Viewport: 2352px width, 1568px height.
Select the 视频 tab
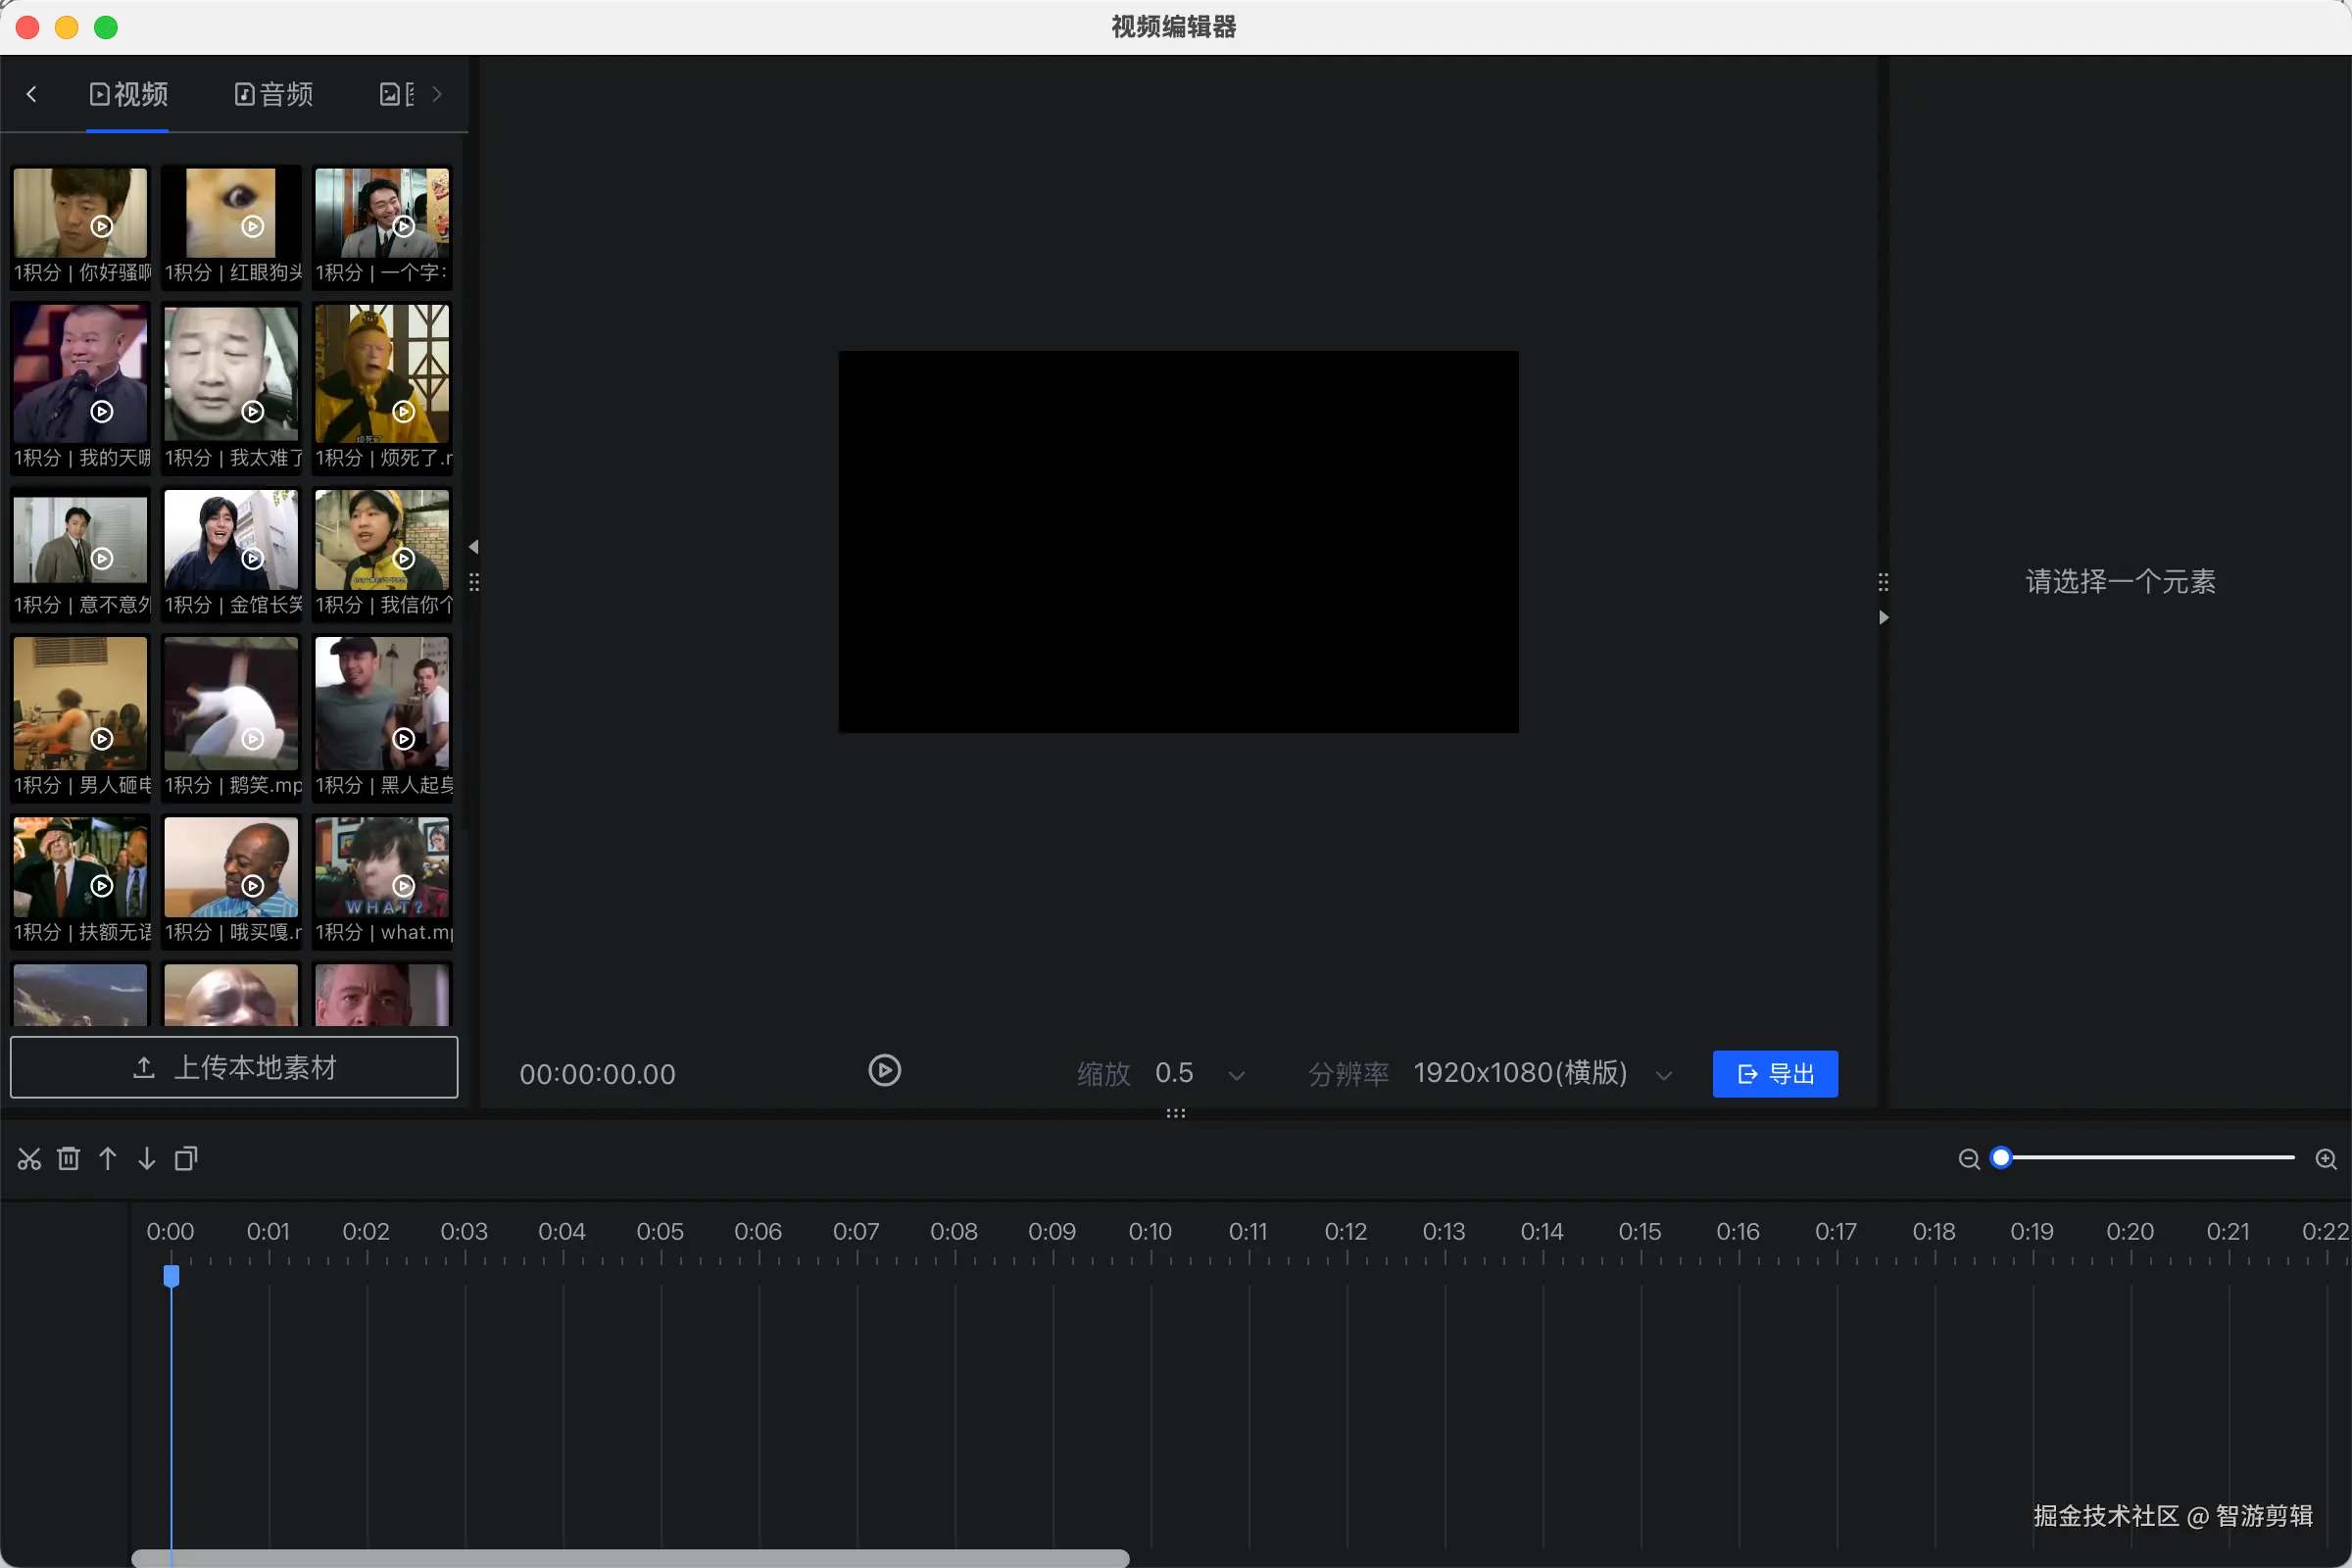click(128, 94)
